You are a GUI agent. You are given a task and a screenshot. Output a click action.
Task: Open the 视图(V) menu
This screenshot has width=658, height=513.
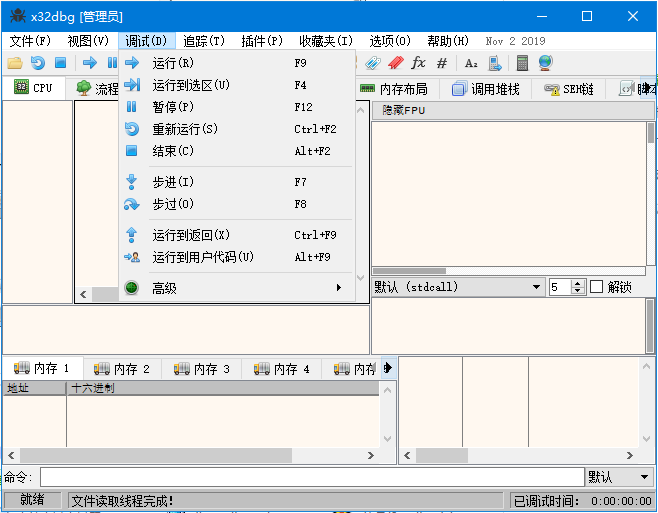[x=88, y=41]
